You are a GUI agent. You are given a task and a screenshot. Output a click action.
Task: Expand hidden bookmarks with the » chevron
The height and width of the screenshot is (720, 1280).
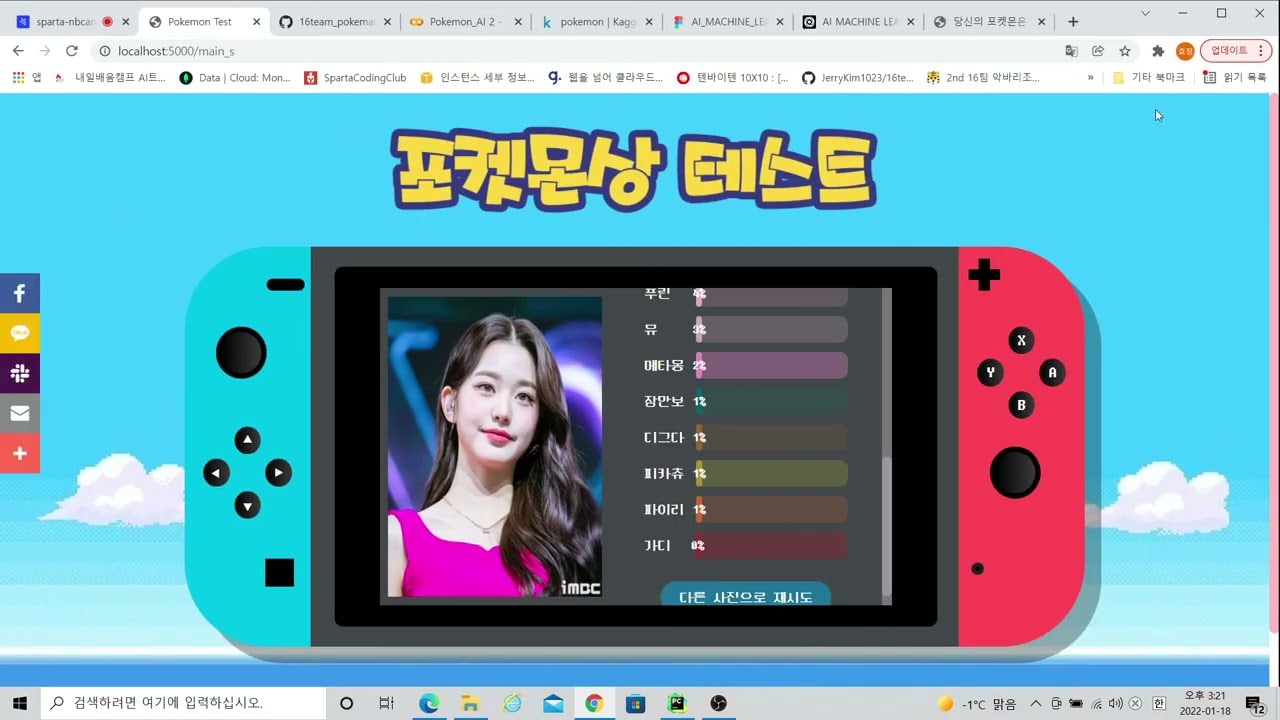(1090, 77)
